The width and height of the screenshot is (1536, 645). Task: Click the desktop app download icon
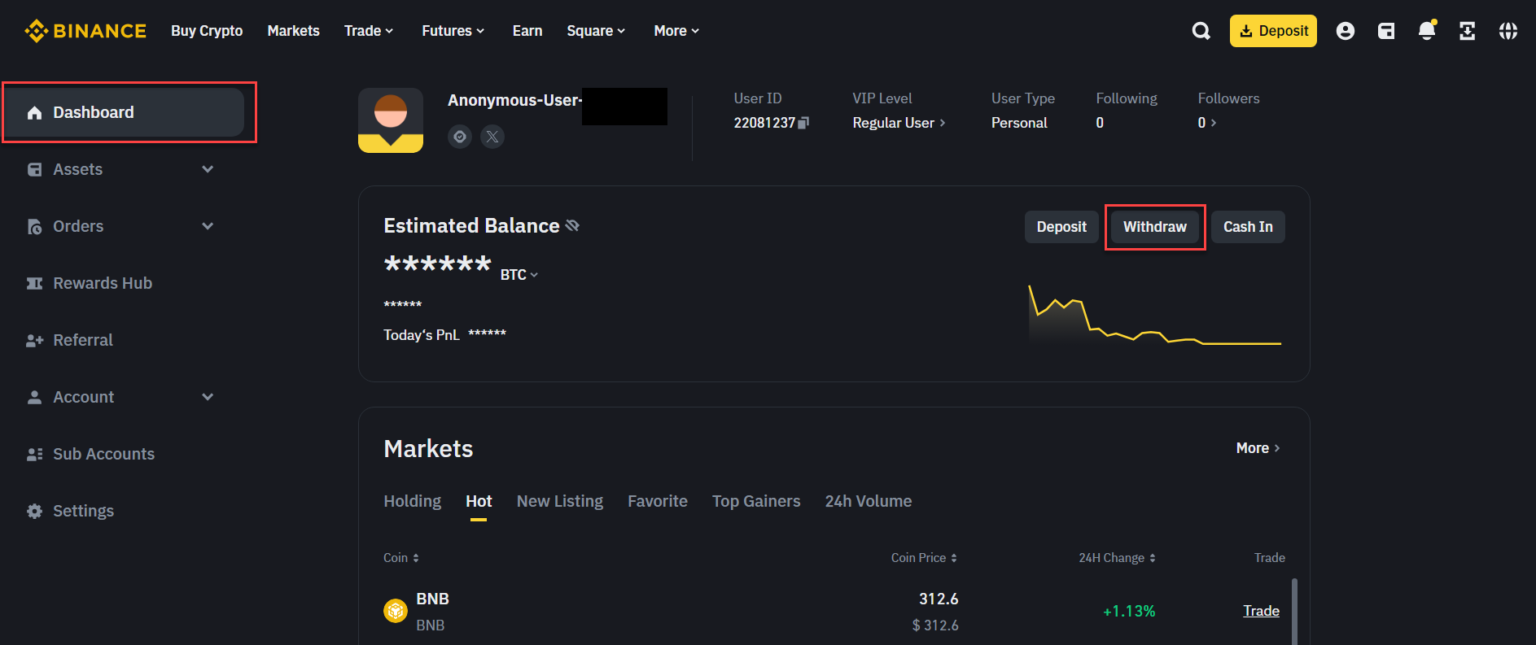[1466, 31]
